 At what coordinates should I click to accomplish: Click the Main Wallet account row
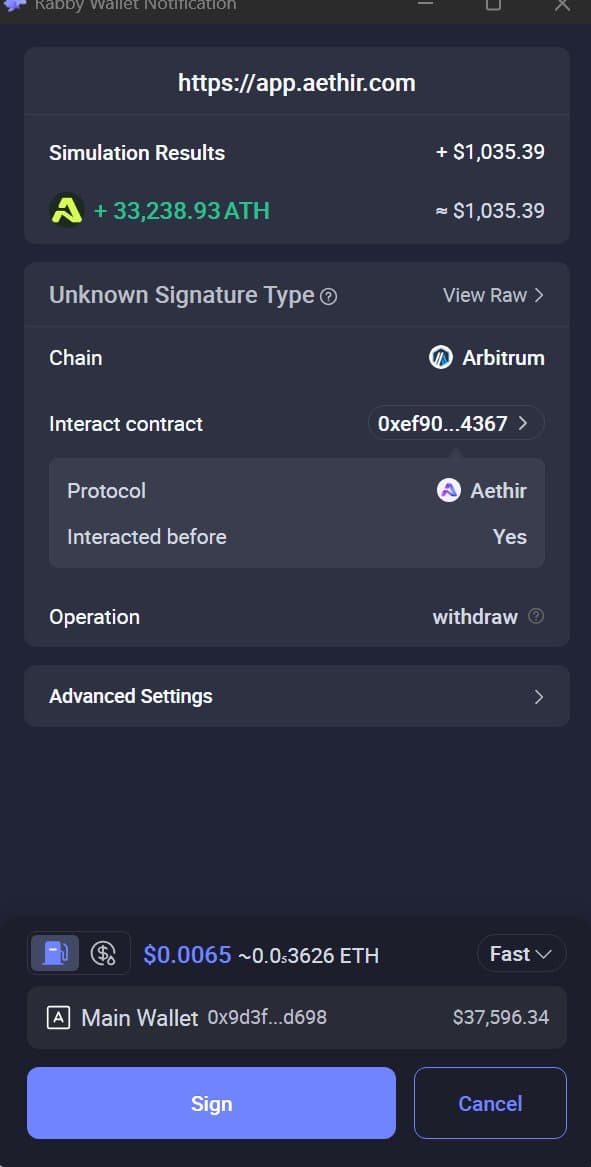(x=297, y=1017)
